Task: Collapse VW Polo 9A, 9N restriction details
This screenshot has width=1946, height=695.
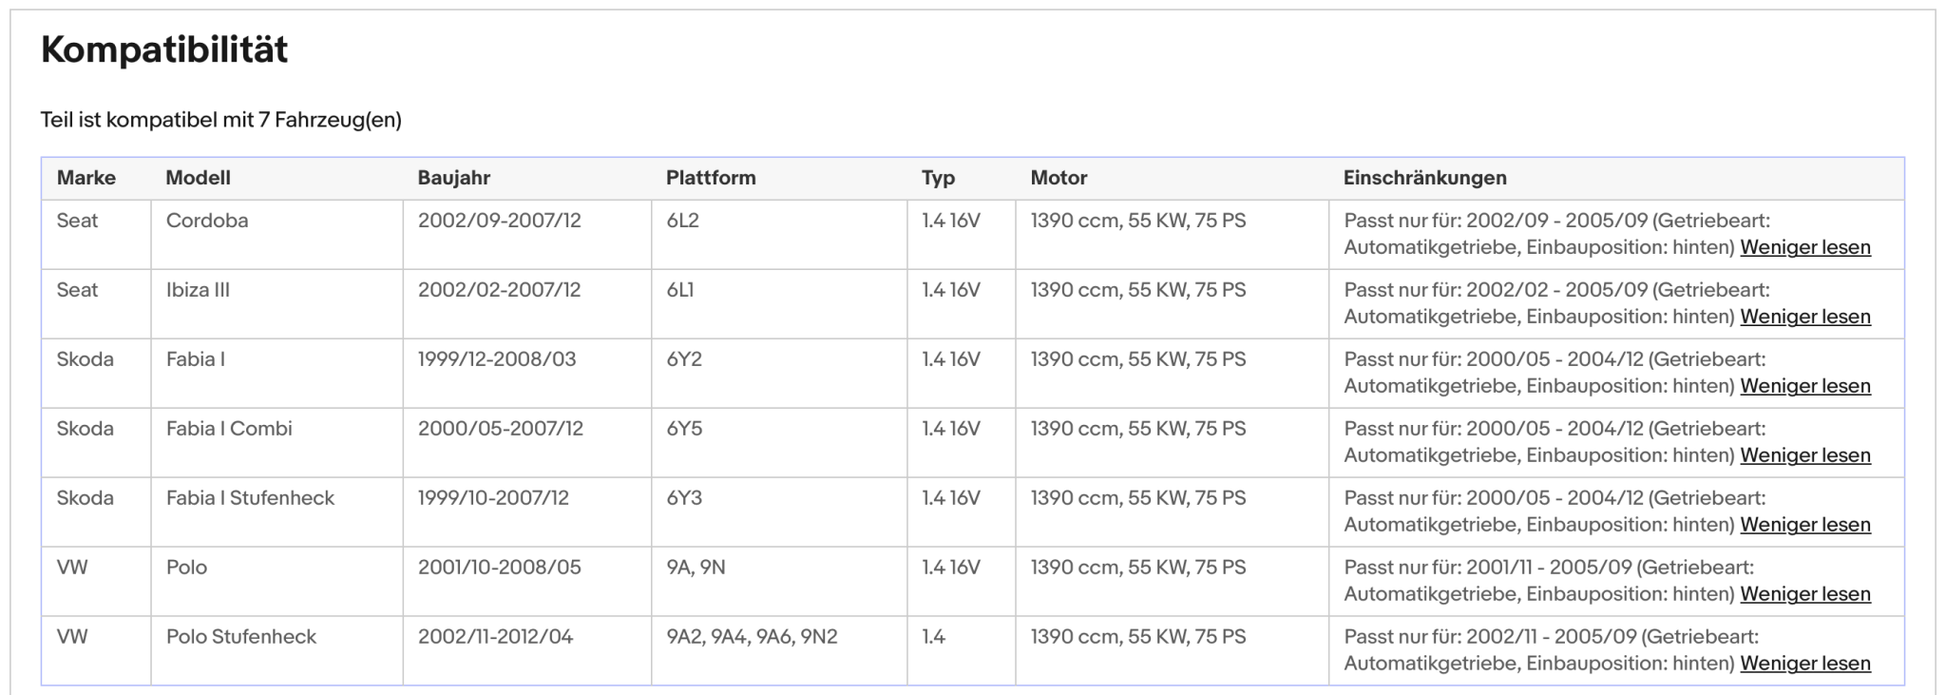Action: [x=1804, y=594]
